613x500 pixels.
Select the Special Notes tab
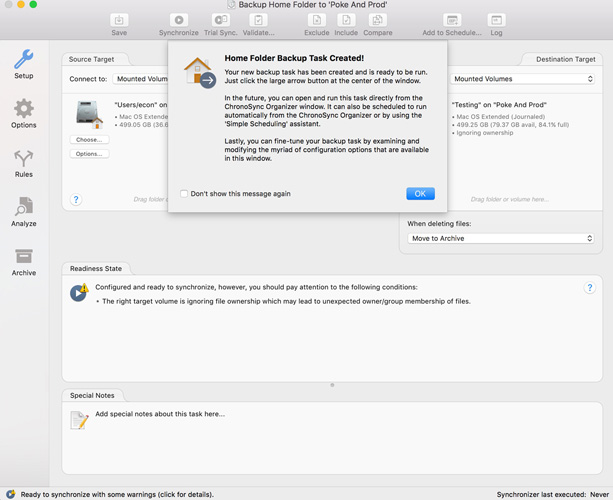pos(92,395)
